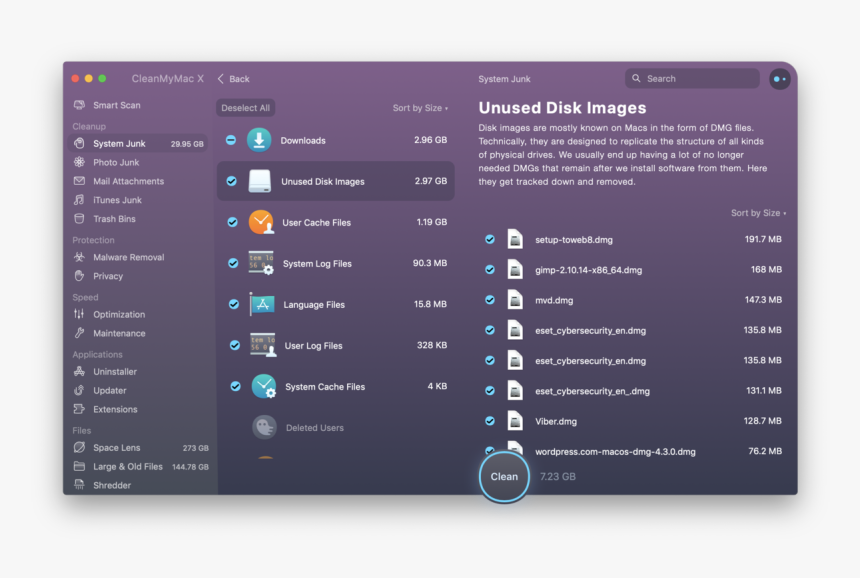Image resolution: width=860 pixels, height=578 pixels.
Task: Click the assistant dots icon beside Search
Action: pos(779,79)
